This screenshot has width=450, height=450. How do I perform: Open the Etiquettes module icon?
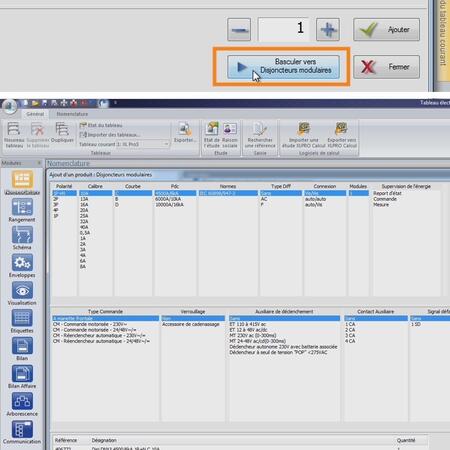[22, 318]
